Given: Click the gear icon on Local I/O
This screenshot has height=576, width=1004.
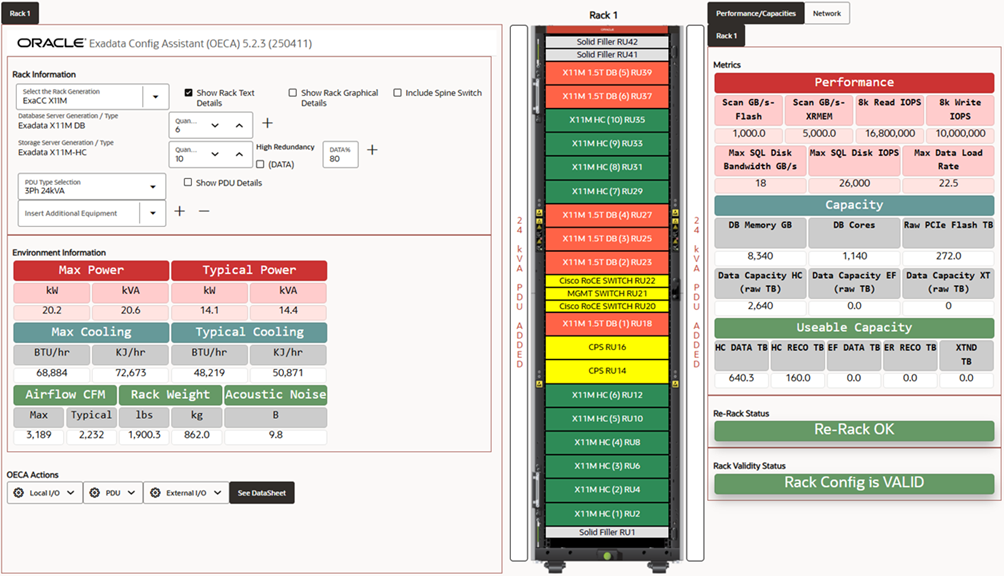Looking at the screenshot, I should click(x=19, y=493).
